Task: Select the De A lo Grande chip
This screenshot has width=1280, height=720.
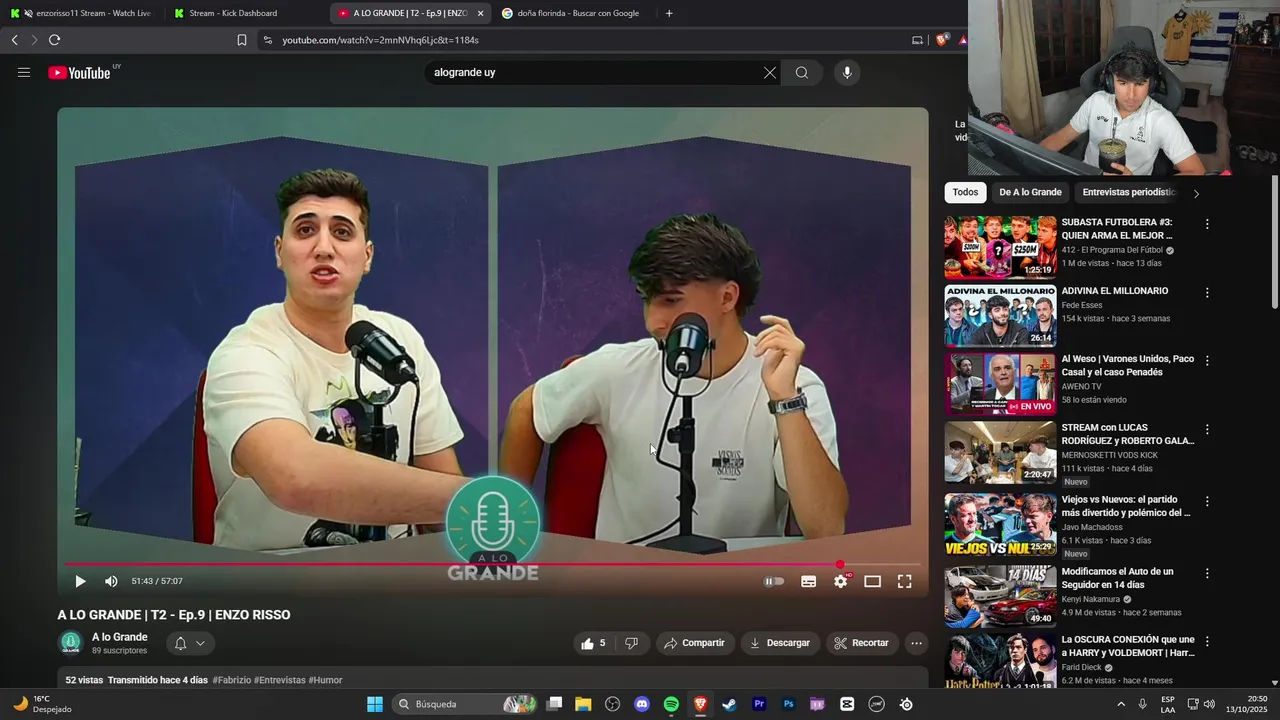Action: point(1030,192)
